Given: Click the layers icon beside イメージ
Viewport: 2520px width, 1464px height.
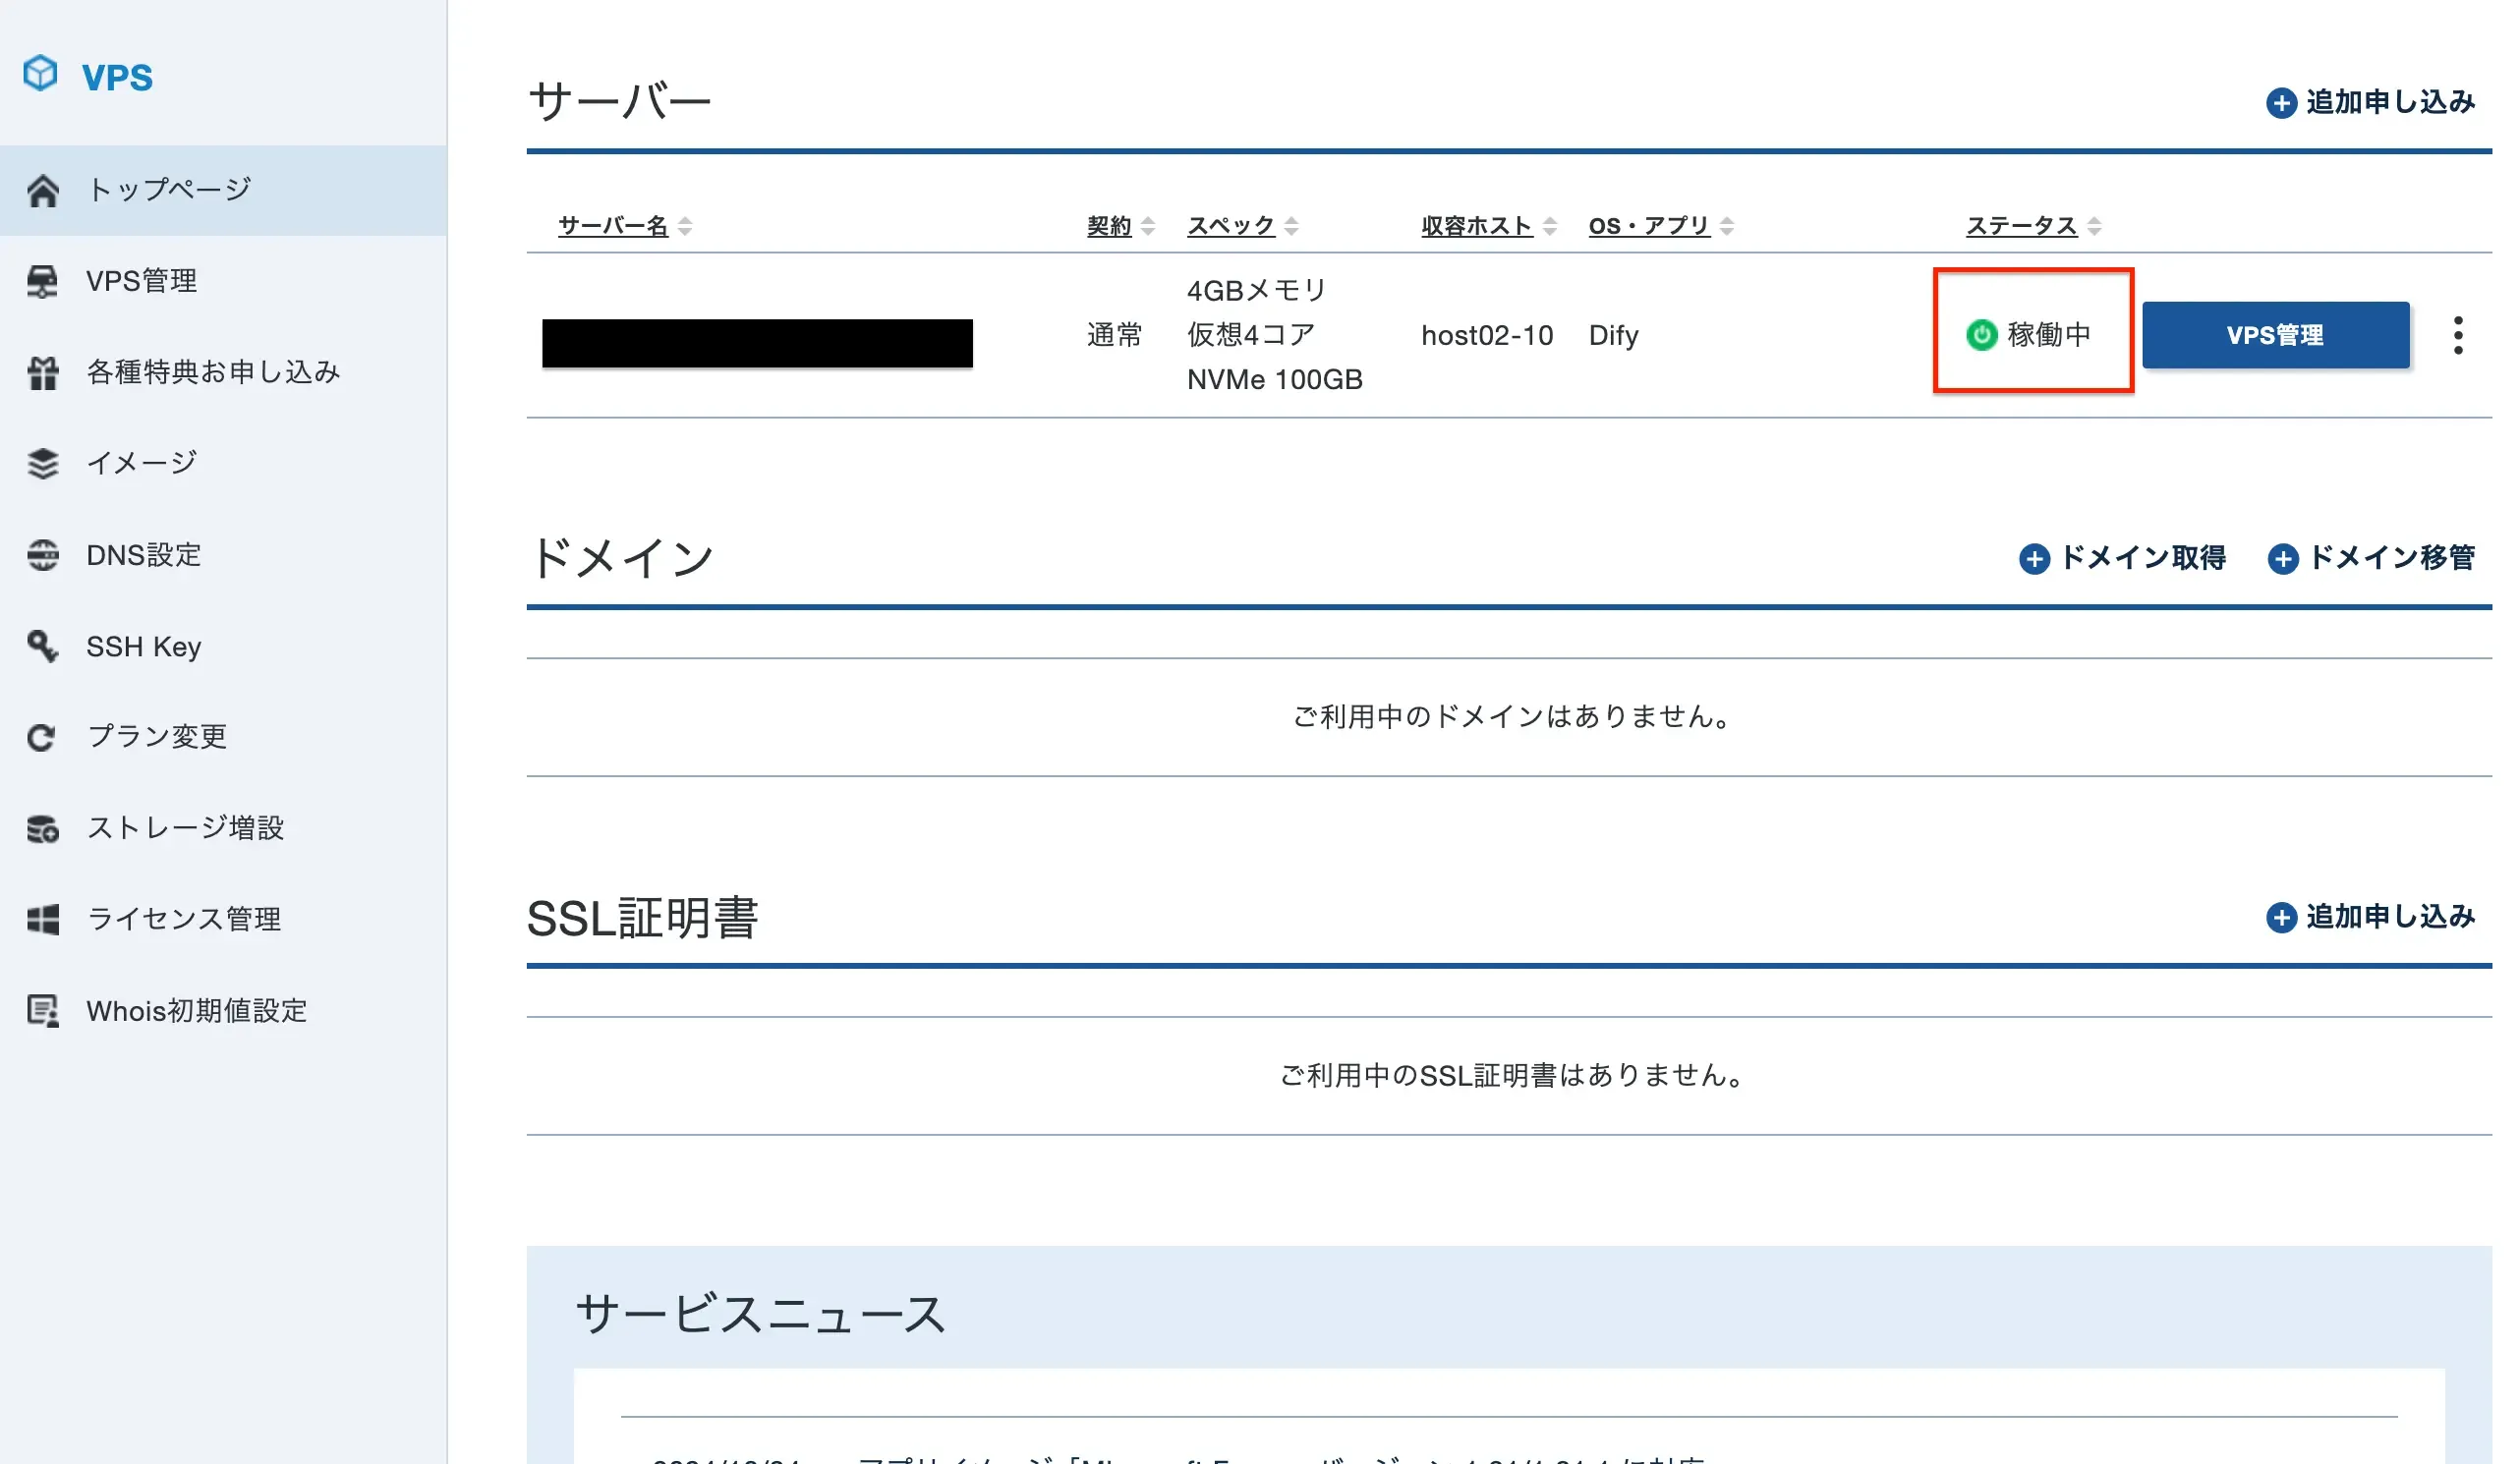Looking at the screenshot, I should tap(42, 463).
